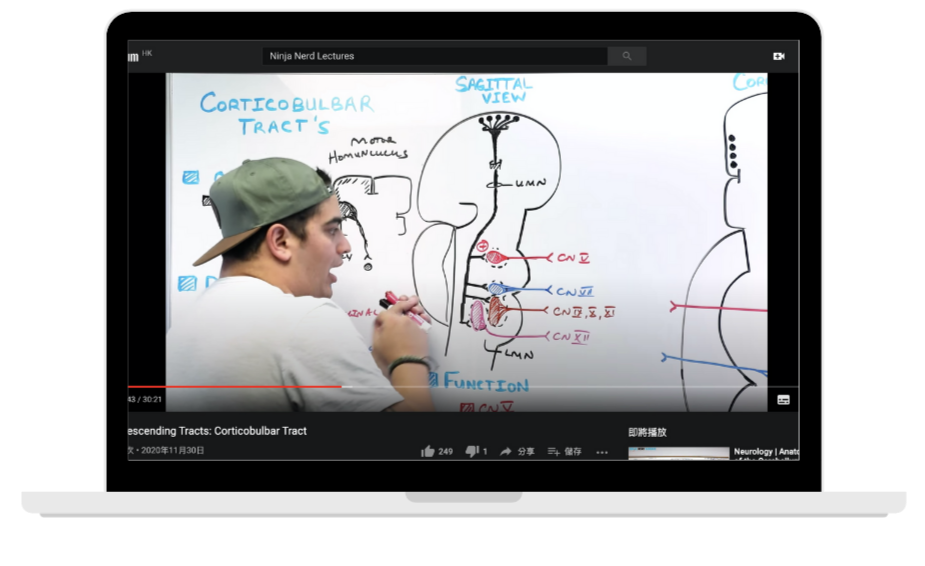The image size is (925, 566).
Task: Click the 即將播放 up next heading
Action: click(647, 432)
